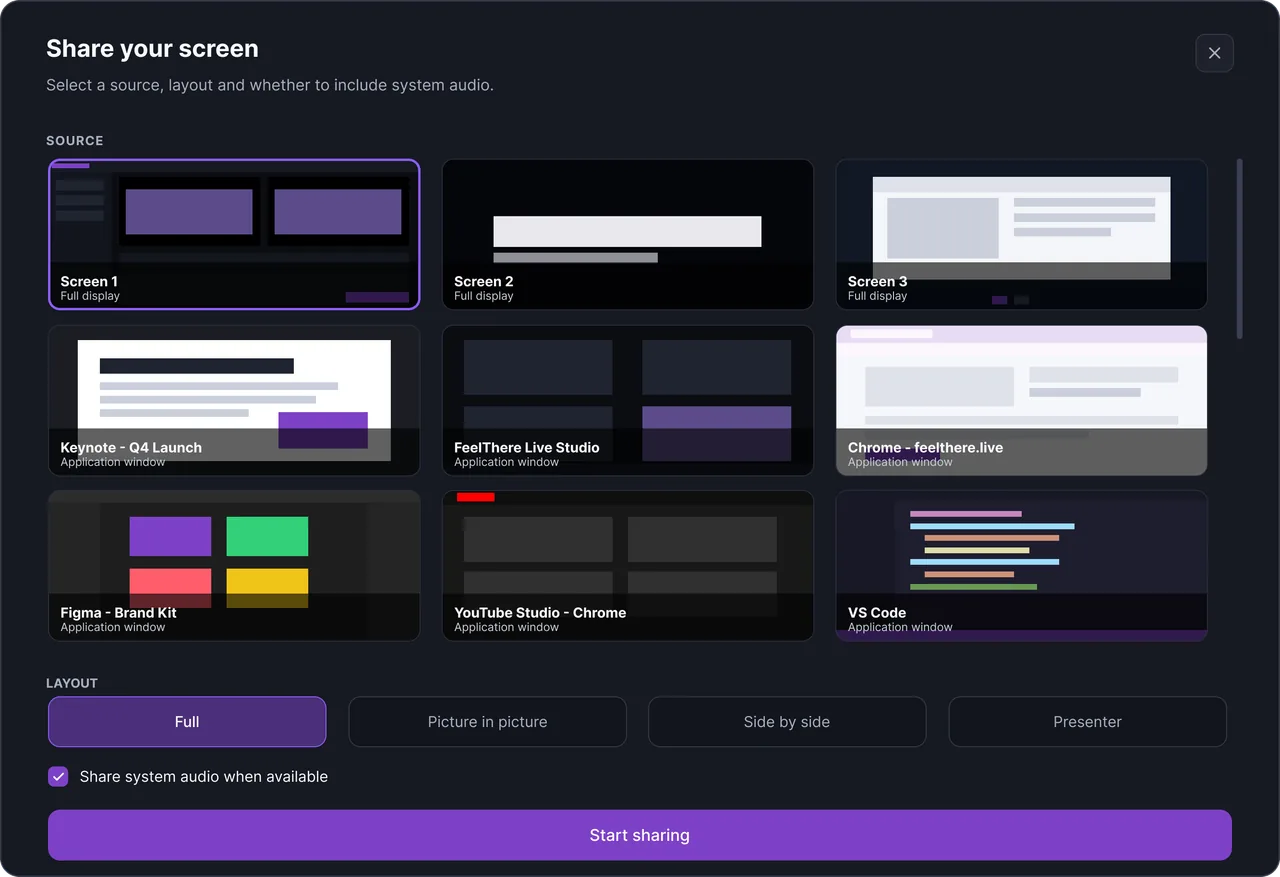Choose the FeelThere Live Studio window
The width and height of the screenshot is (1280, 877).
pos(628,400)
